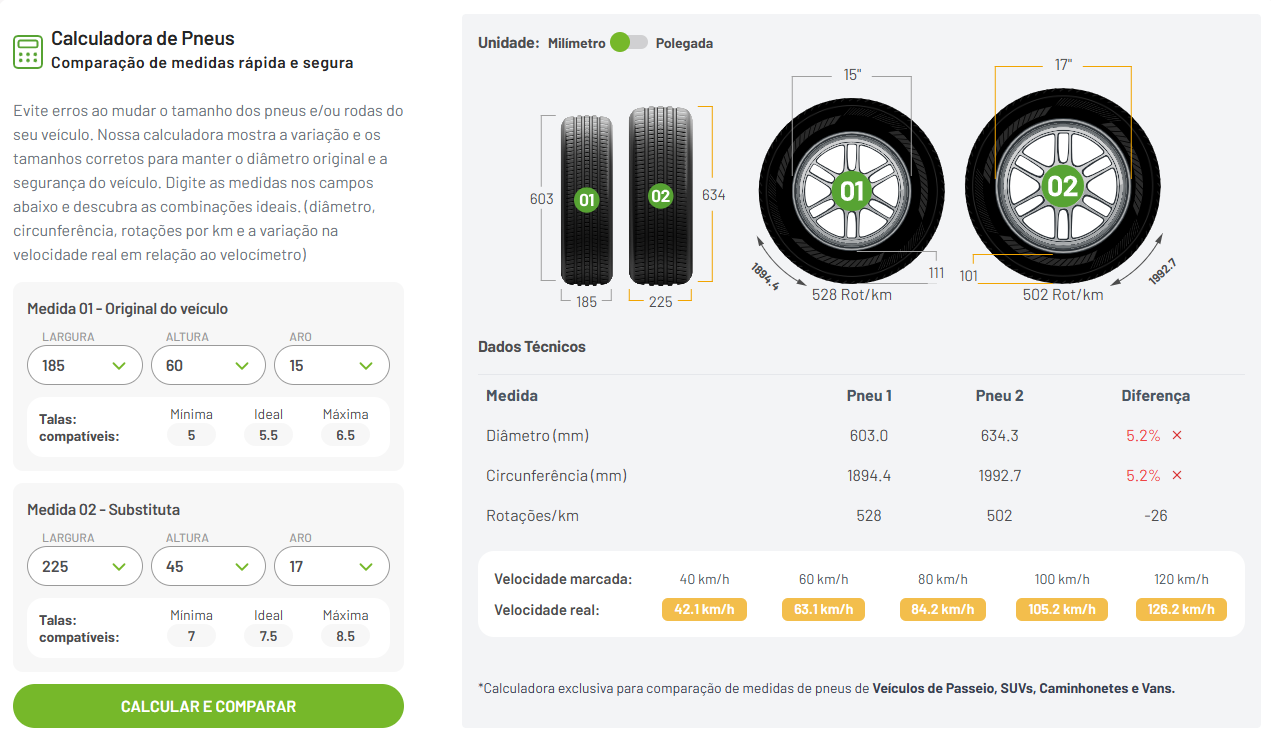Screen dimensions: 1271x738
Task: Click the 42.1 km/h real speed badge
Action: (703, 609)
